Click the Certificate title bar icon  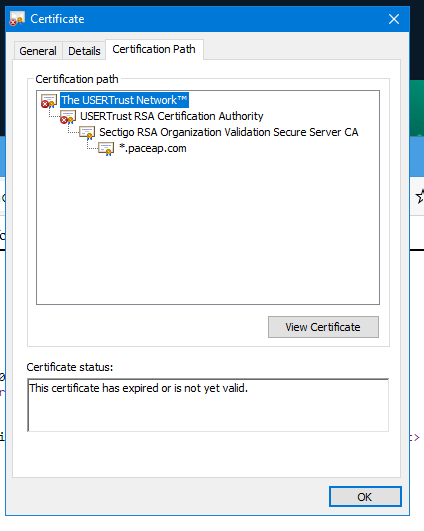(x=17, y=19)
